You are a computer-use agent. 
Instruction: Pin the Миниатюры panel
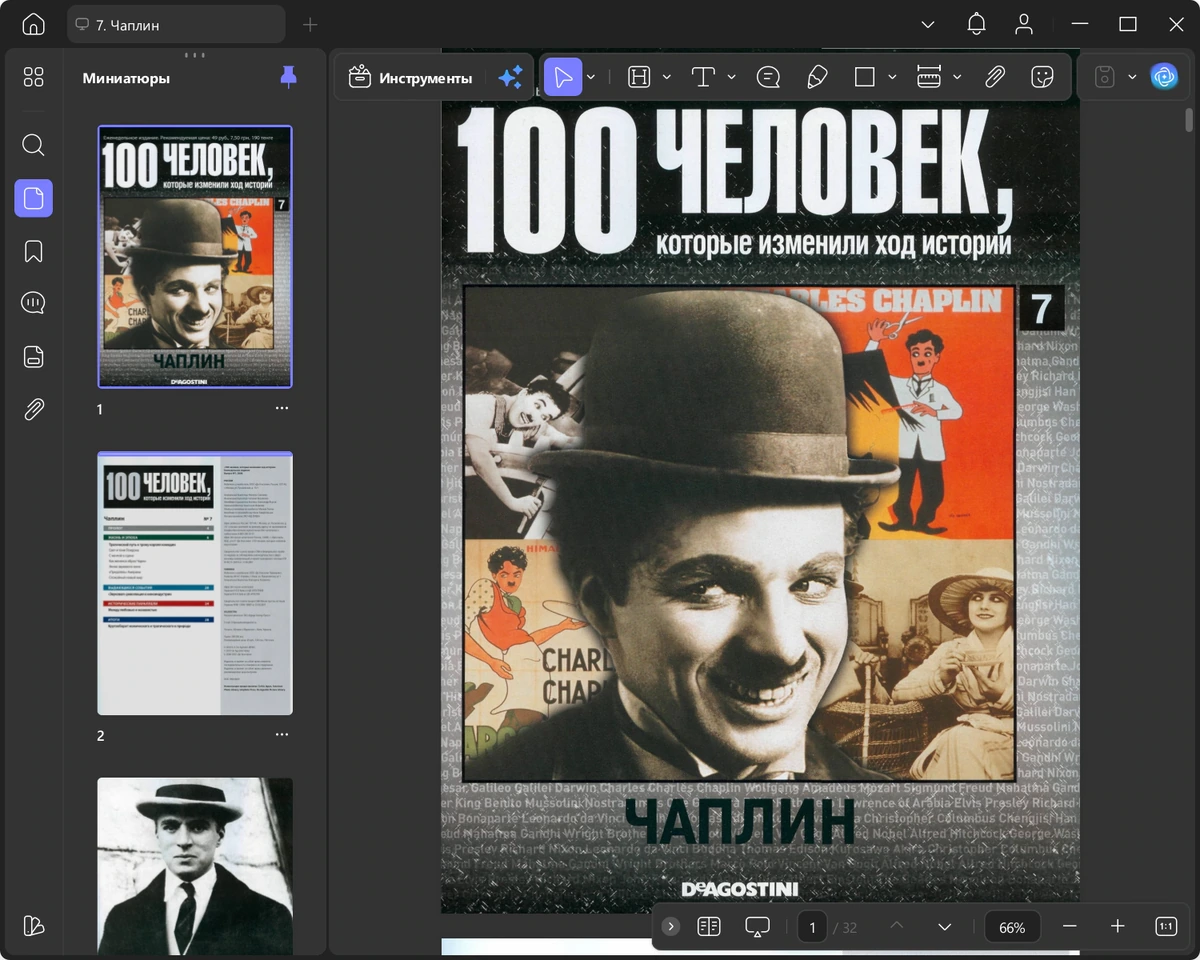coord(289,77)
